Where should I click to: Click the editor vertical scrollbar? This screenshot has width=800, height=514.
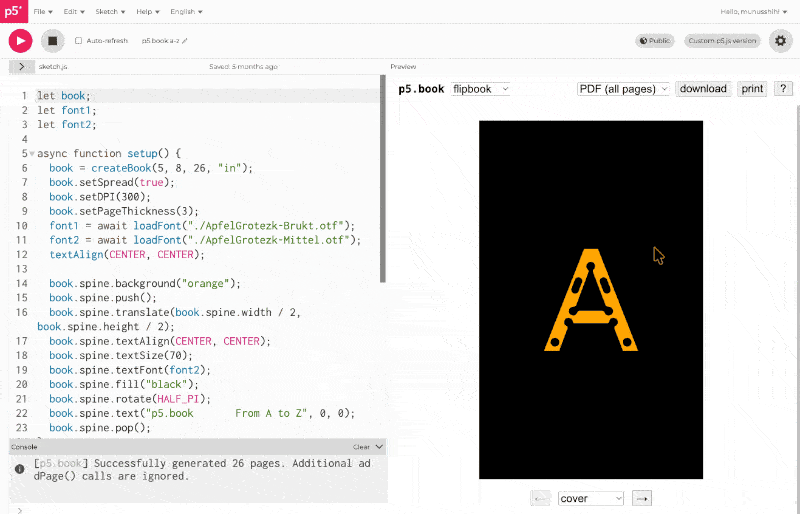[x=383, y=179]
